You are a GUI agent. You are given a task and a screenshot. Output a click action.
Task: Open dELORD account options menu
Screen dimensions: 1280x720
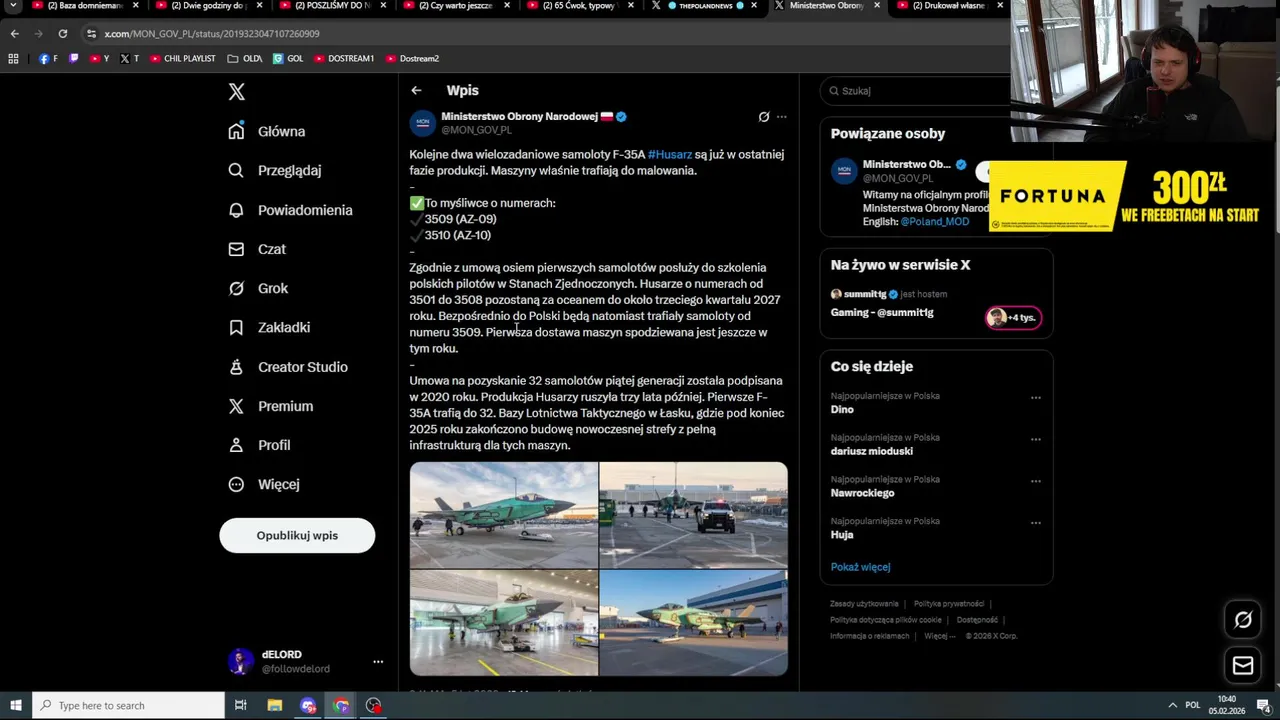[378, 661]
